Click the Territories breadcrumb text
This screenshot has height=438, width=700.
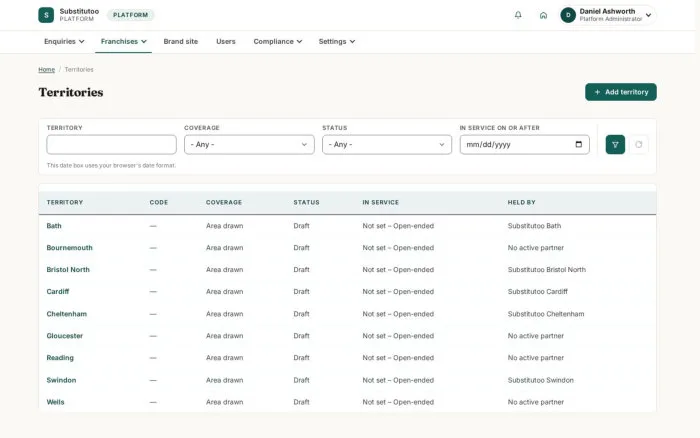click(x=79, y=70)
